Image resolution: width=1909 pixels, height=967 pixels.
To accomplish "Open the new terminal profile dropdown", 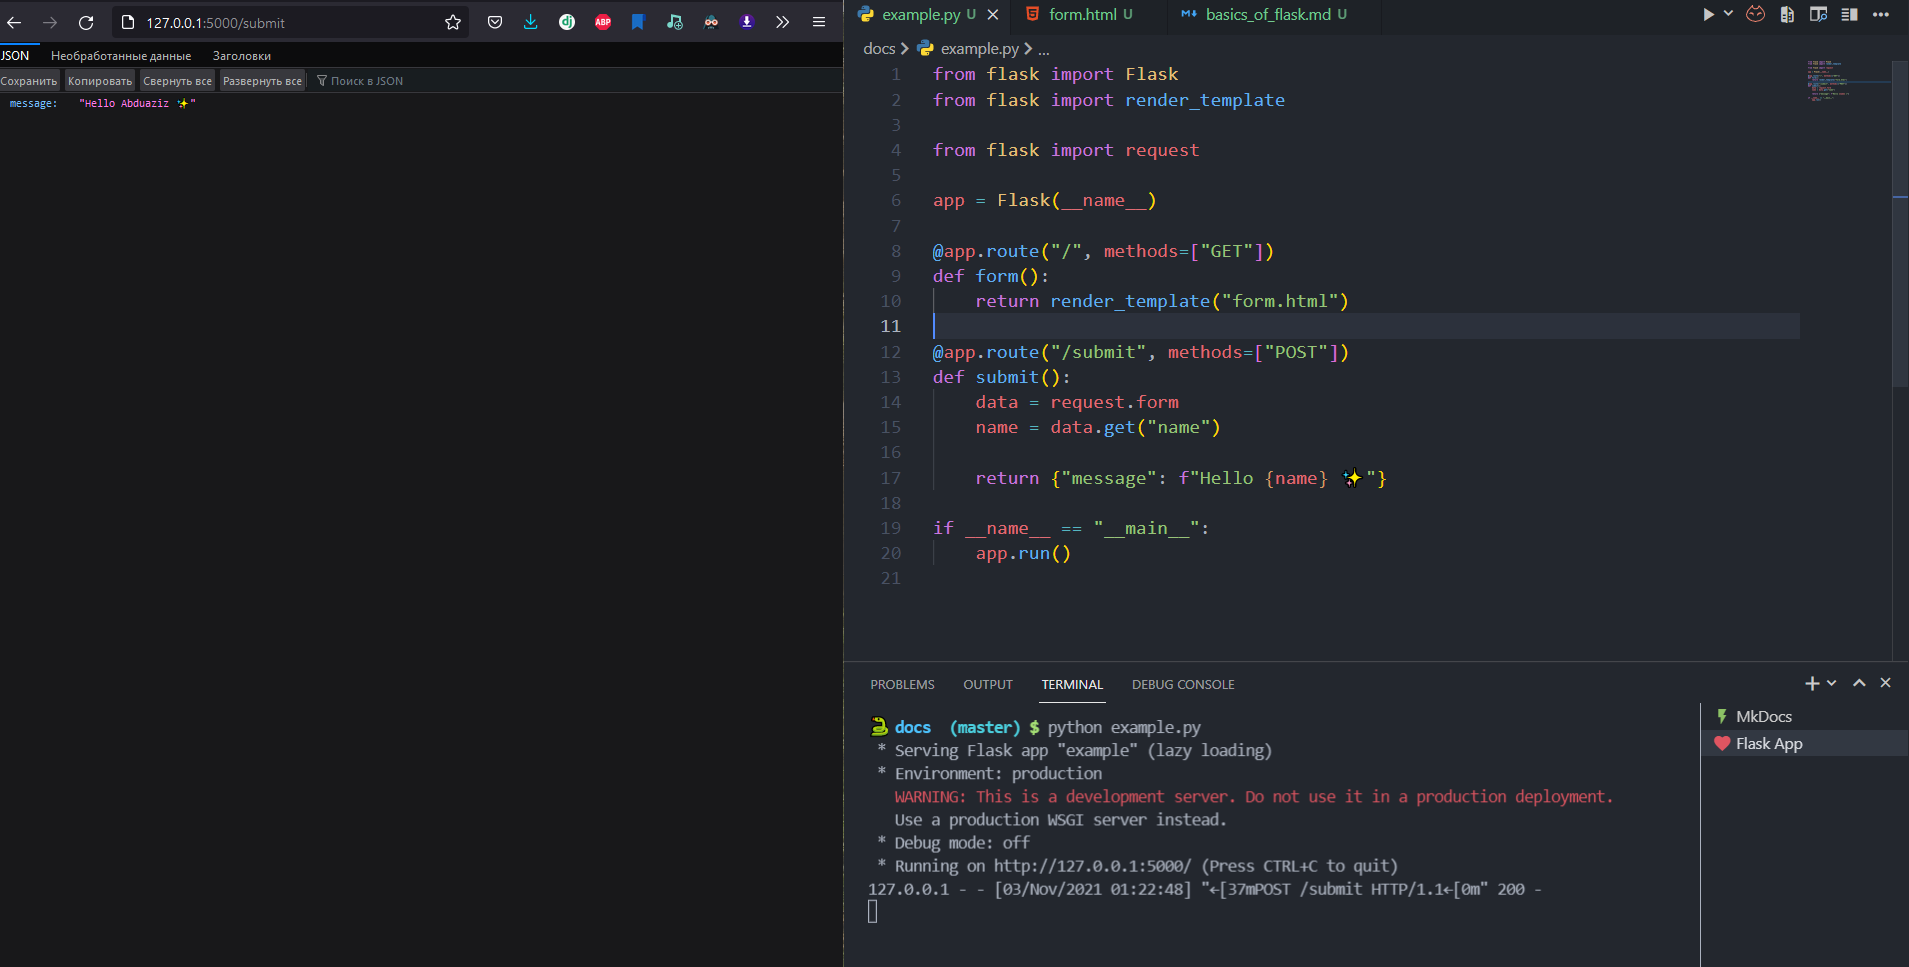I will [x=1832, y=683].
